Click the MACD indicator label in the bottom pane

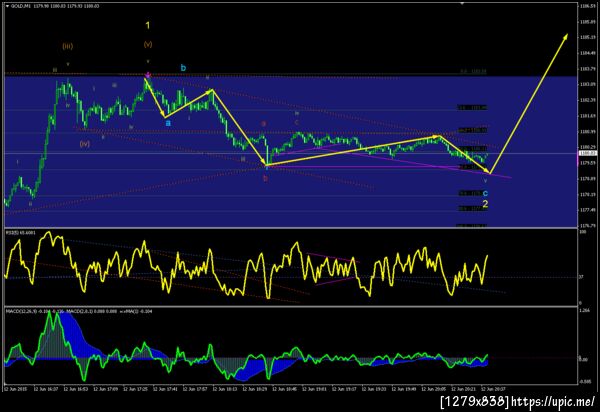(78, 311)
